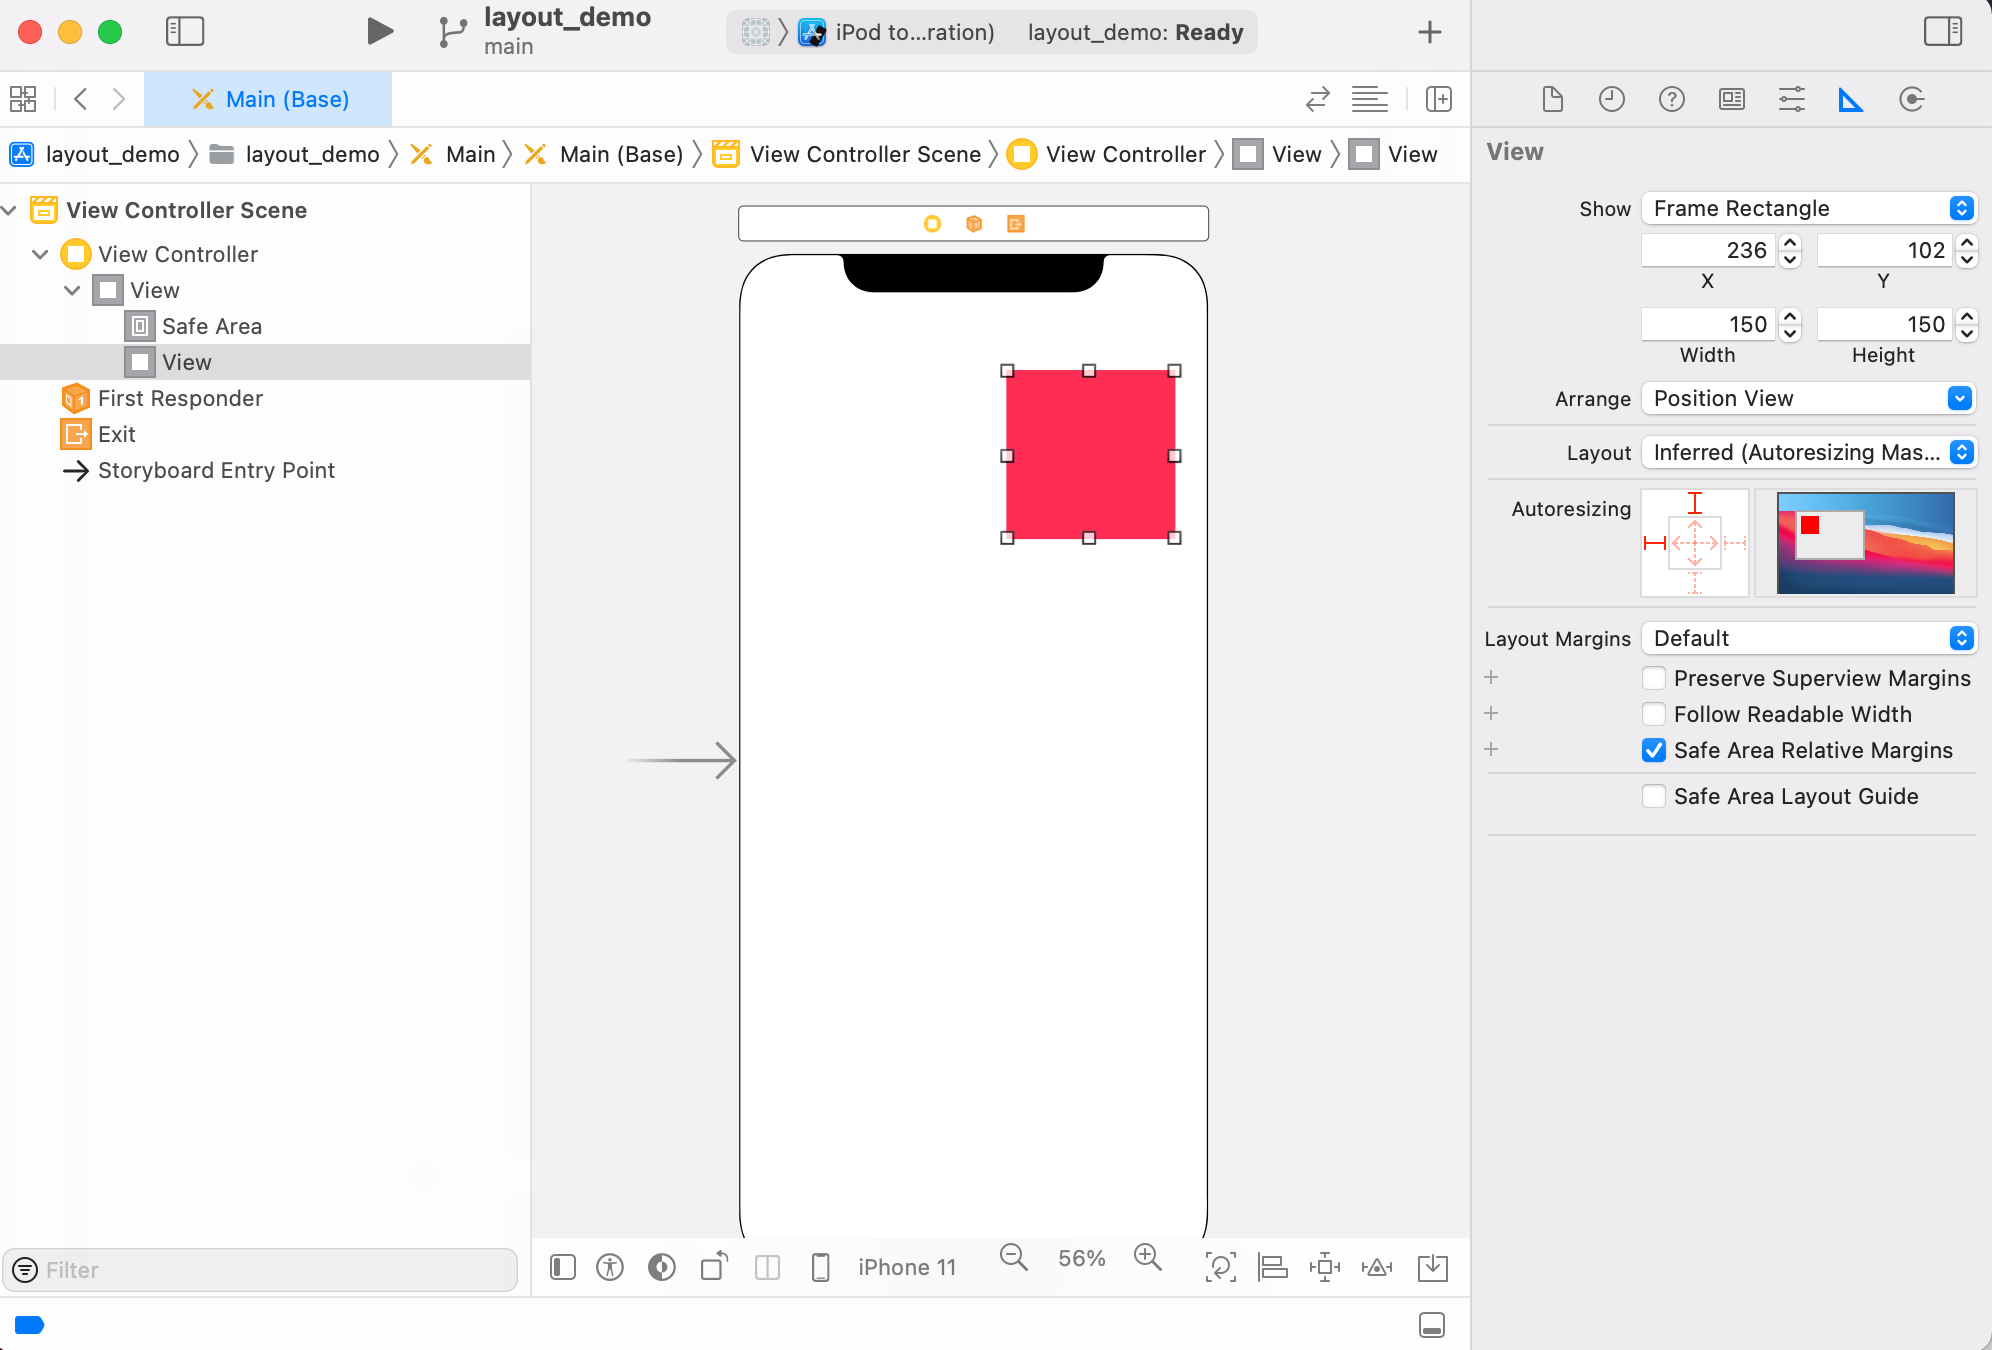Screen dimensions: 1992x1350
Task: Click the Zoom In magnifier icon
Action: (x=1147, y=1258)
